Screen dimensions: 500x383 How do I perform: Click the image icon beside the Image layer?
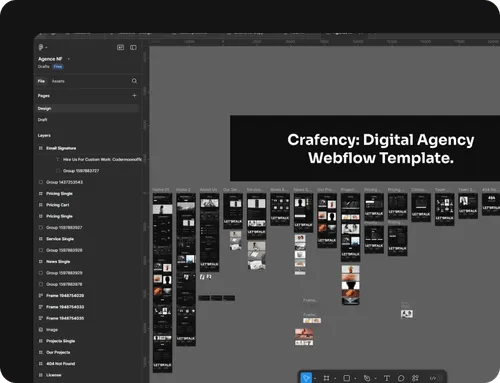tap(41, 329)
